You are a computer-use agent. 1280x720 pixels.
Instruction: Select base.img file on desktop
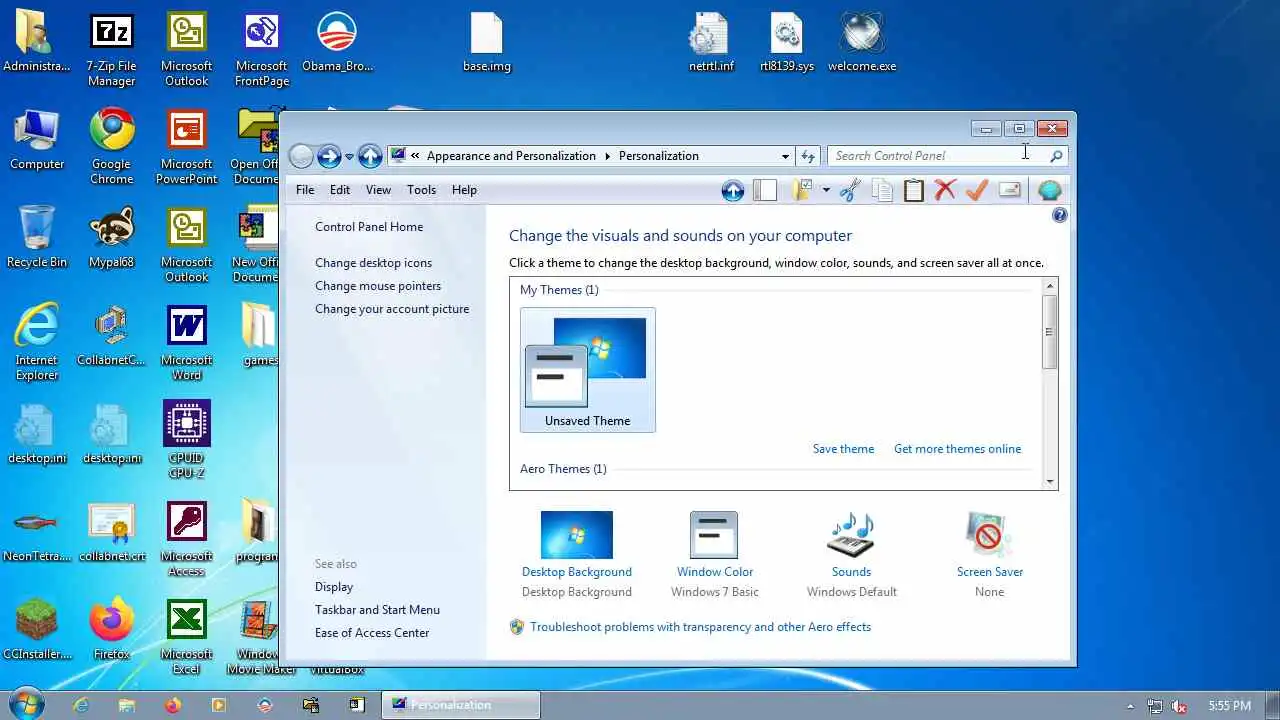click(487, 42)
